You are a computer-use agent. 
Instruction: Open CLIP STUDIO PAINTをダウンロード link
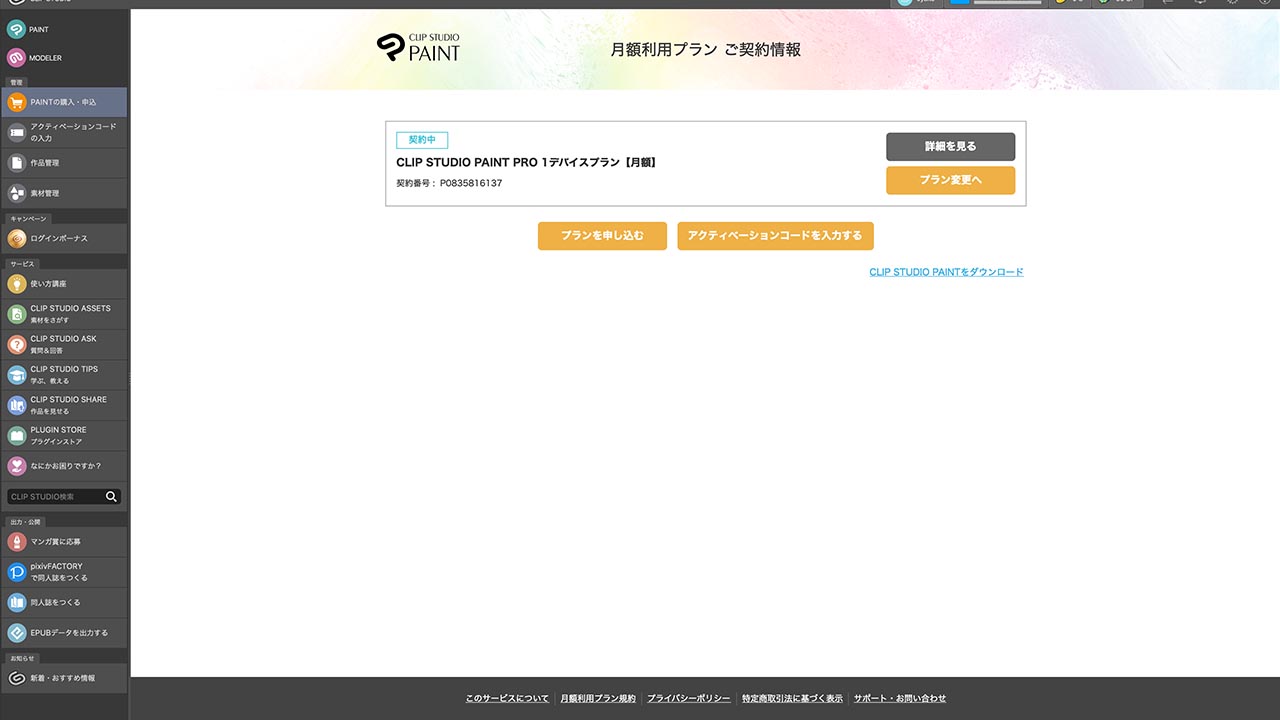click(x=946, y=272)
